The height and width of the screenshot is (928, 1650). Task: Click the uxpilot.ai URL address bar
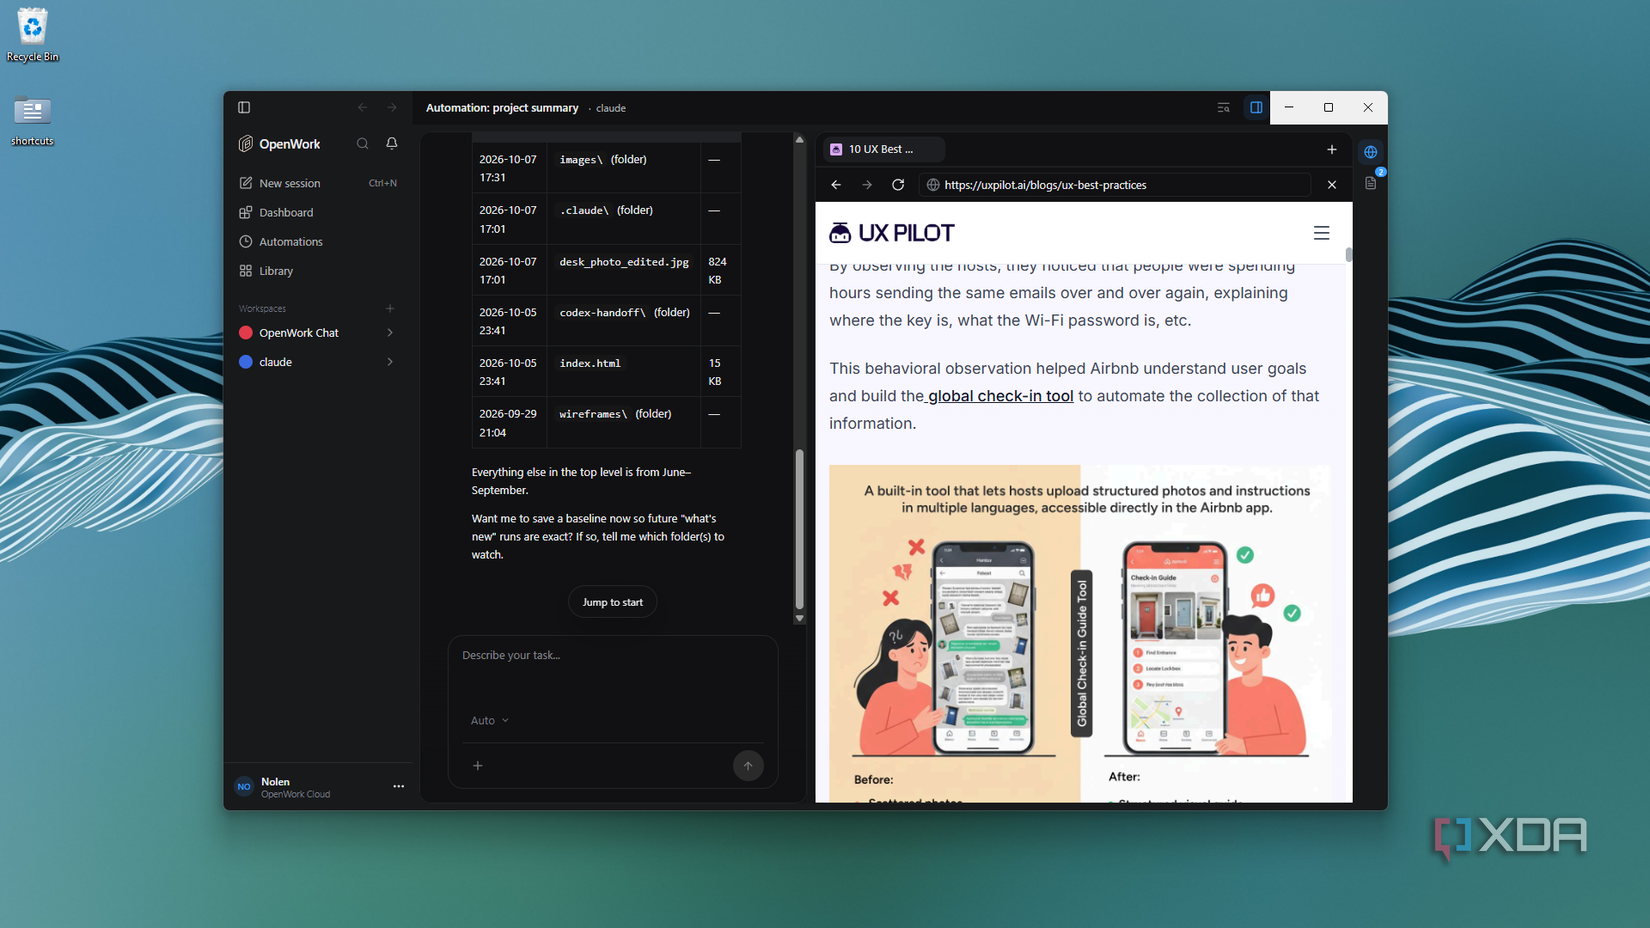click(x=1115, y=185)
